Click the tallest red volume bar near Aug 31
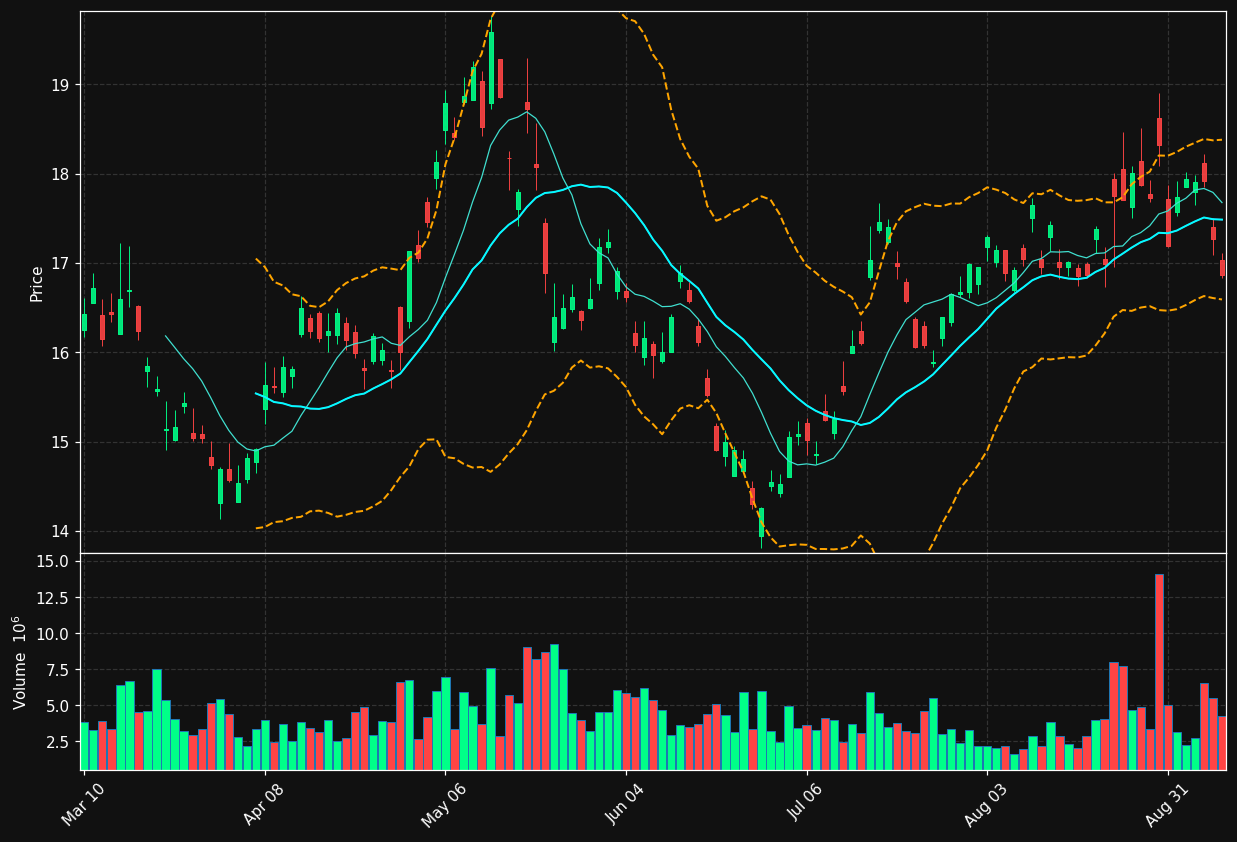The width and height of the screenshot is (1237, 842). (x=1159, y=672)
